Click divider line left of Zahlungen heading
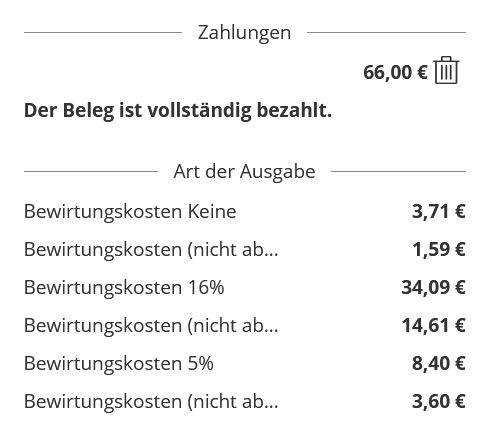The width and height of the screenshot is (489, 437). [x=103, y=33]
